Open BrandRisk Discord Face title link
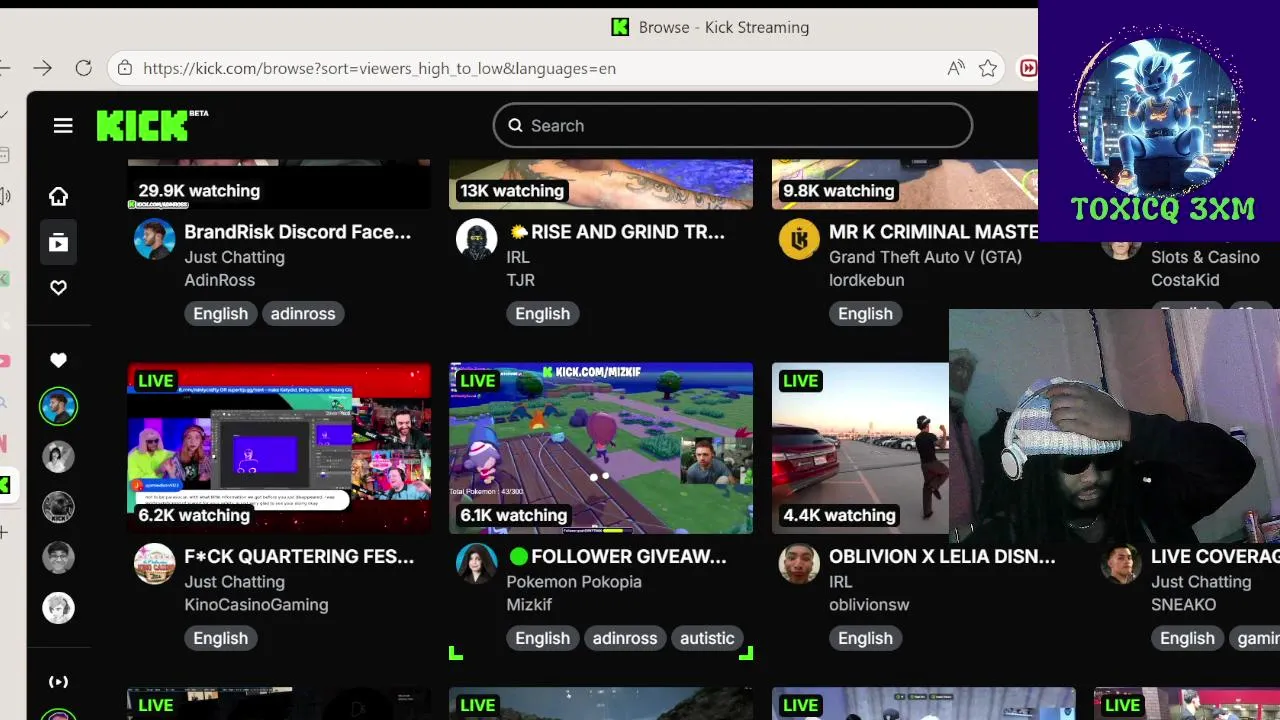Screen dimensions: 1280x720 coord(298,232)
